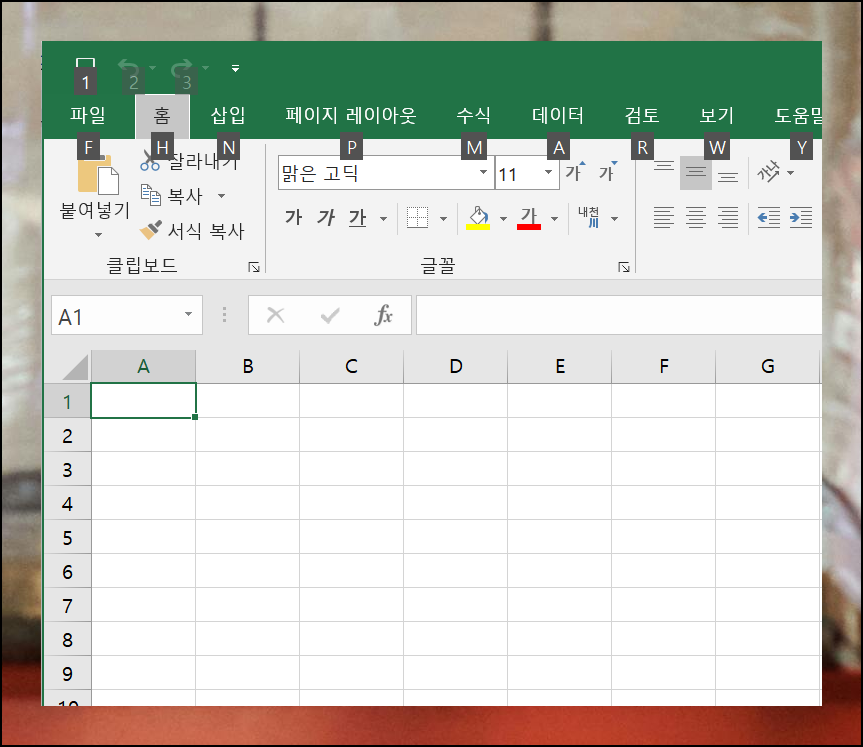The height and width of the screenshot is (747, 863).
Task: Switch to the 수식 tab
Action: pos(473,115)
